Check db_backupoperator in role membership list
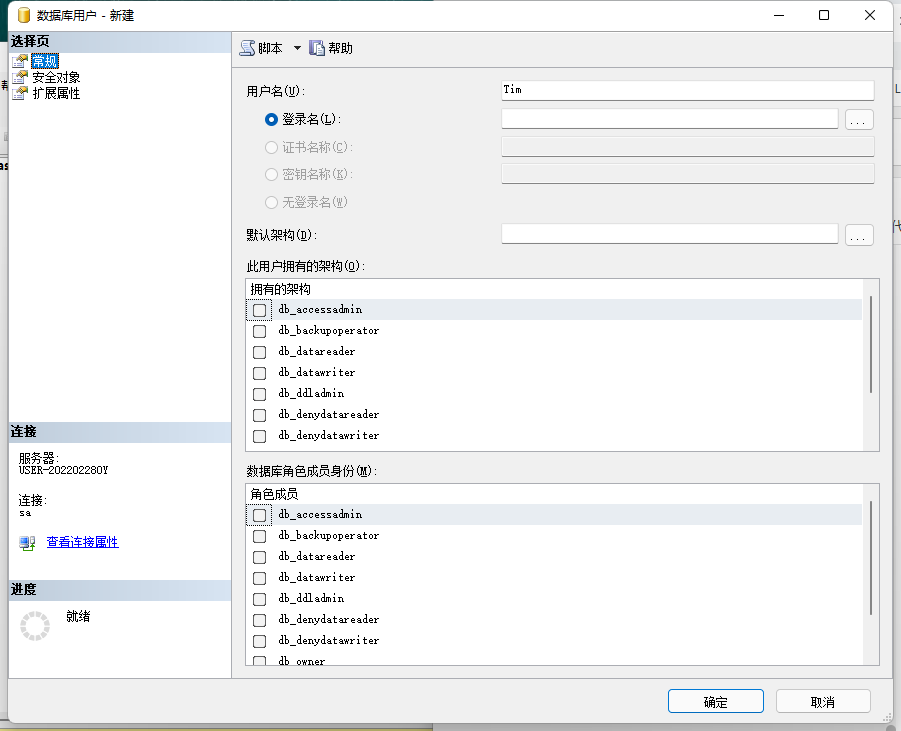The height and width of the screenshot is (731, 901). pos(260,536)
